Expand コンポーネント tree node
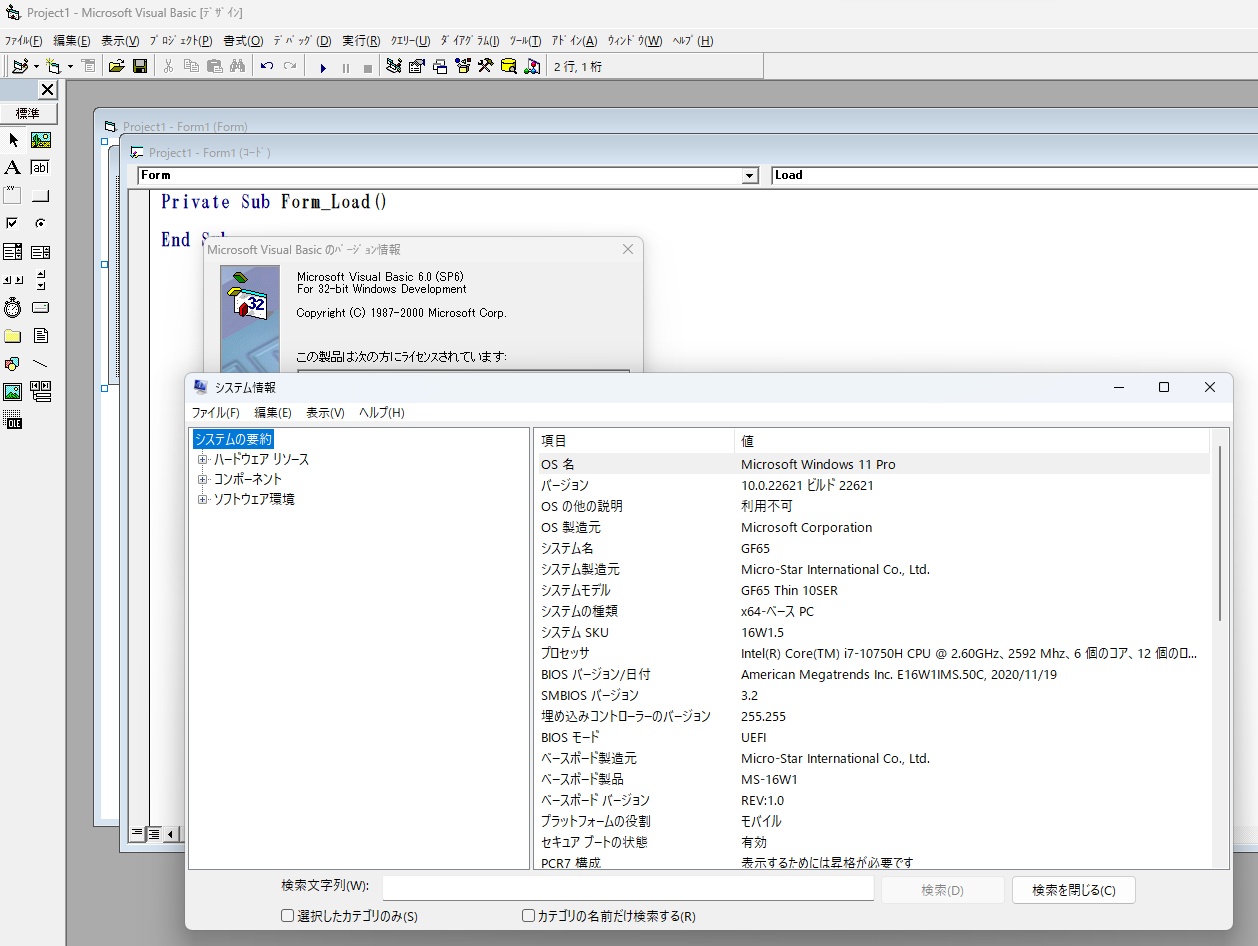Image resolution: width=1258 pixels, height=946 pixels. coord(202,480)
